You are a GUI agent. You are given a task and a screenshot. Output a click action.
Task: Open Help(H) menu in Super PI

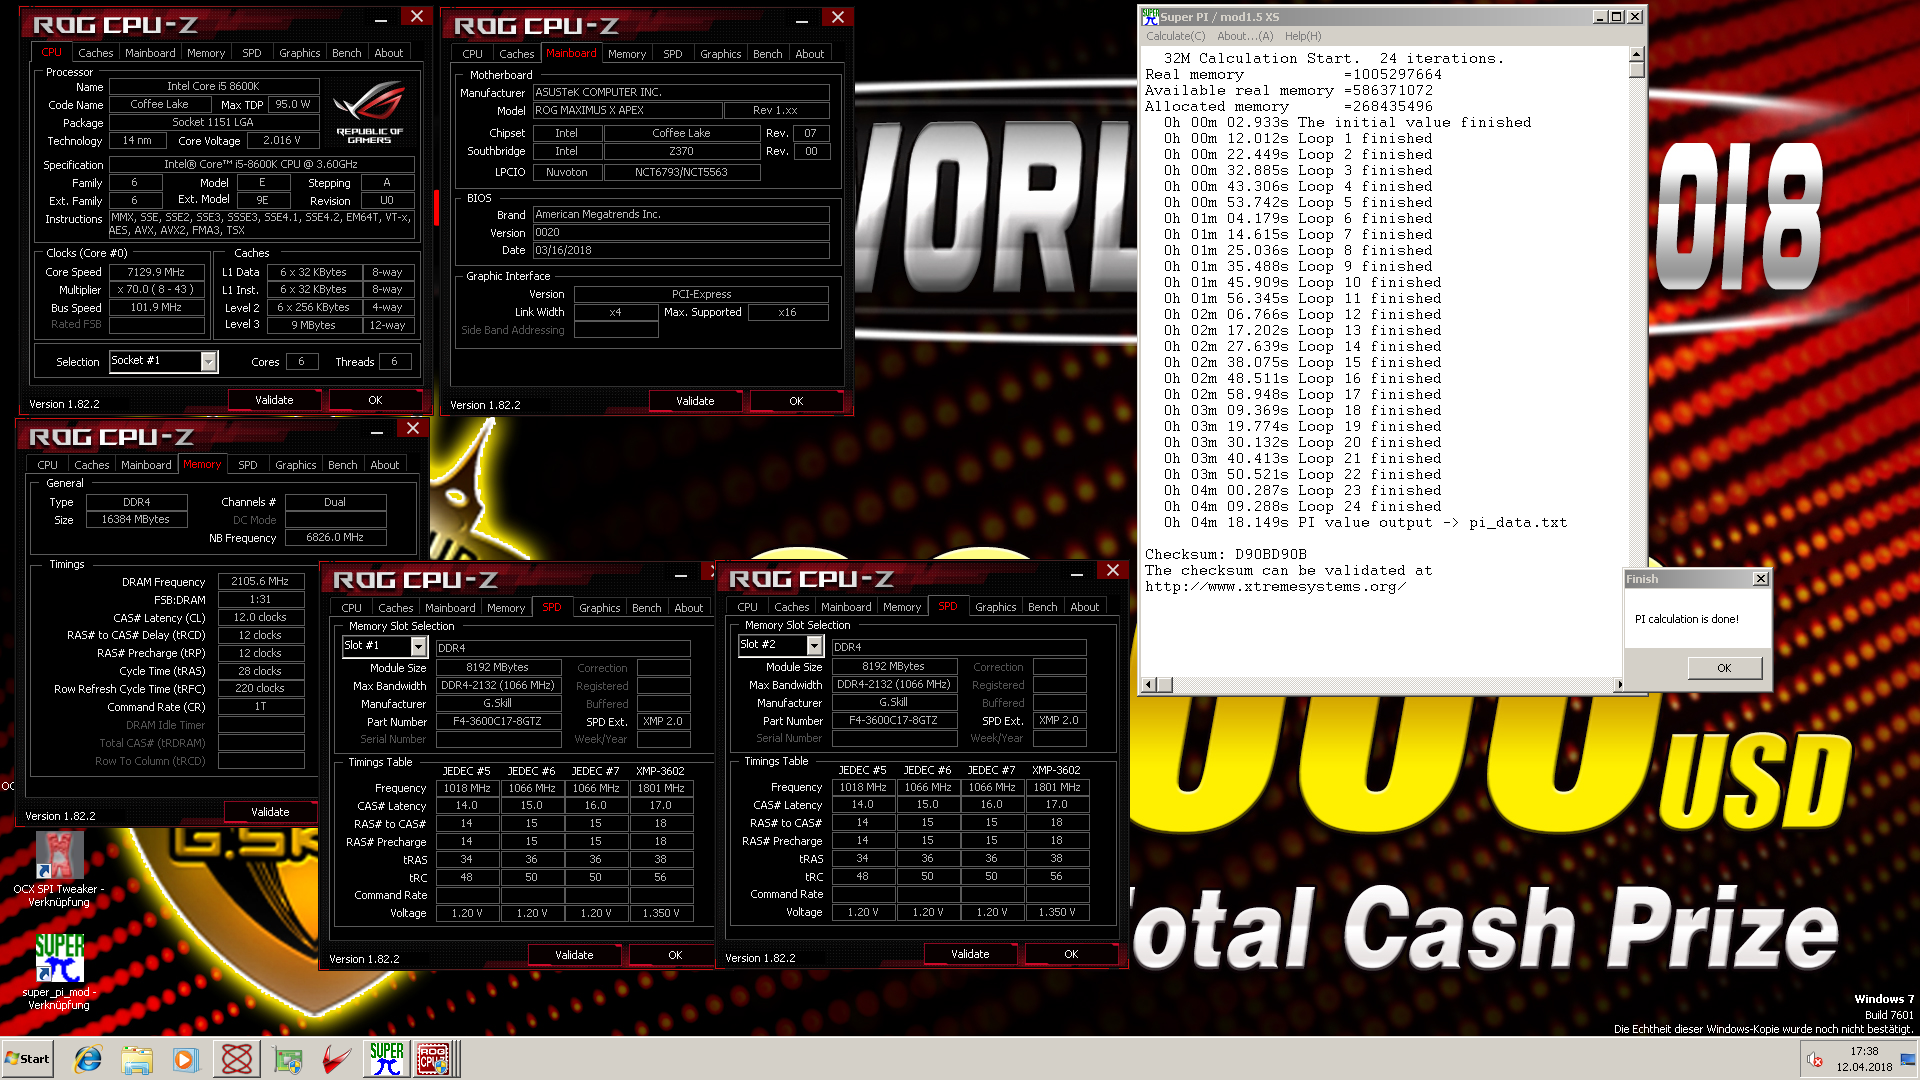coord(1303,36)
